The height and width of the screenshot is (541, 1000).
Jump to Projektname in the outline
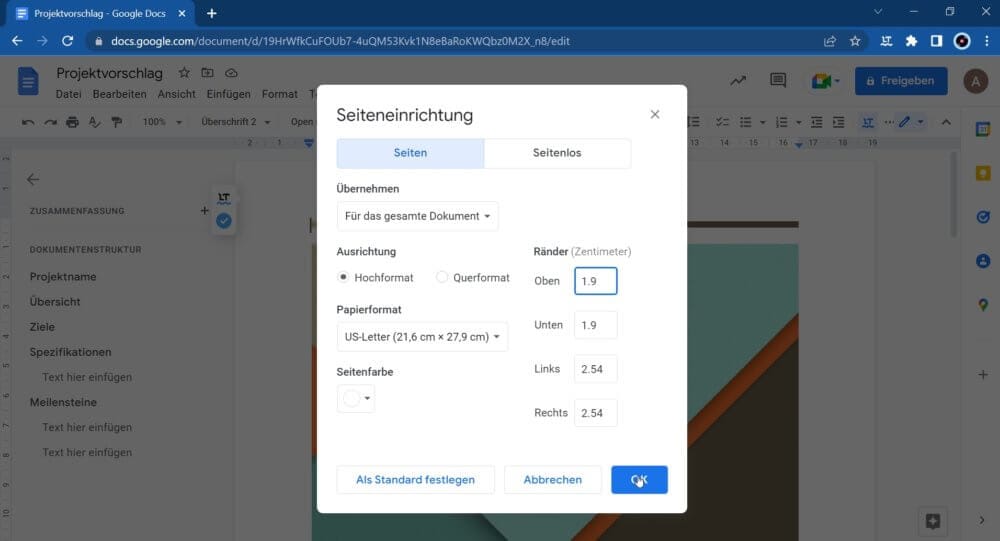tap(63, 277)
